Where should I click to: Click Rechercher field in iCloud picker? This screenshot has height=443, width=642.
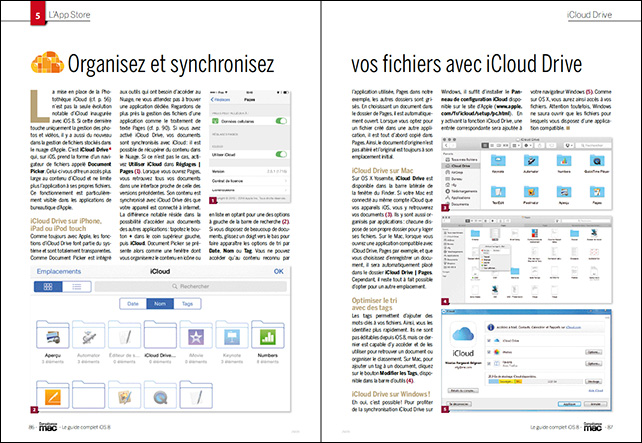click(x=191, y=287)
